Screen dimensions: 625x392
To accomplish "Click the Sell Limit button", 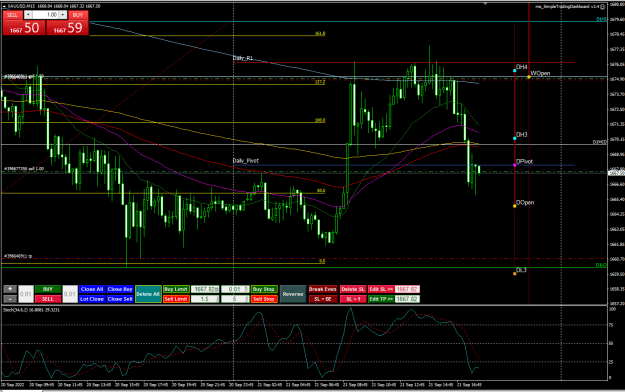I will [176, 299].
